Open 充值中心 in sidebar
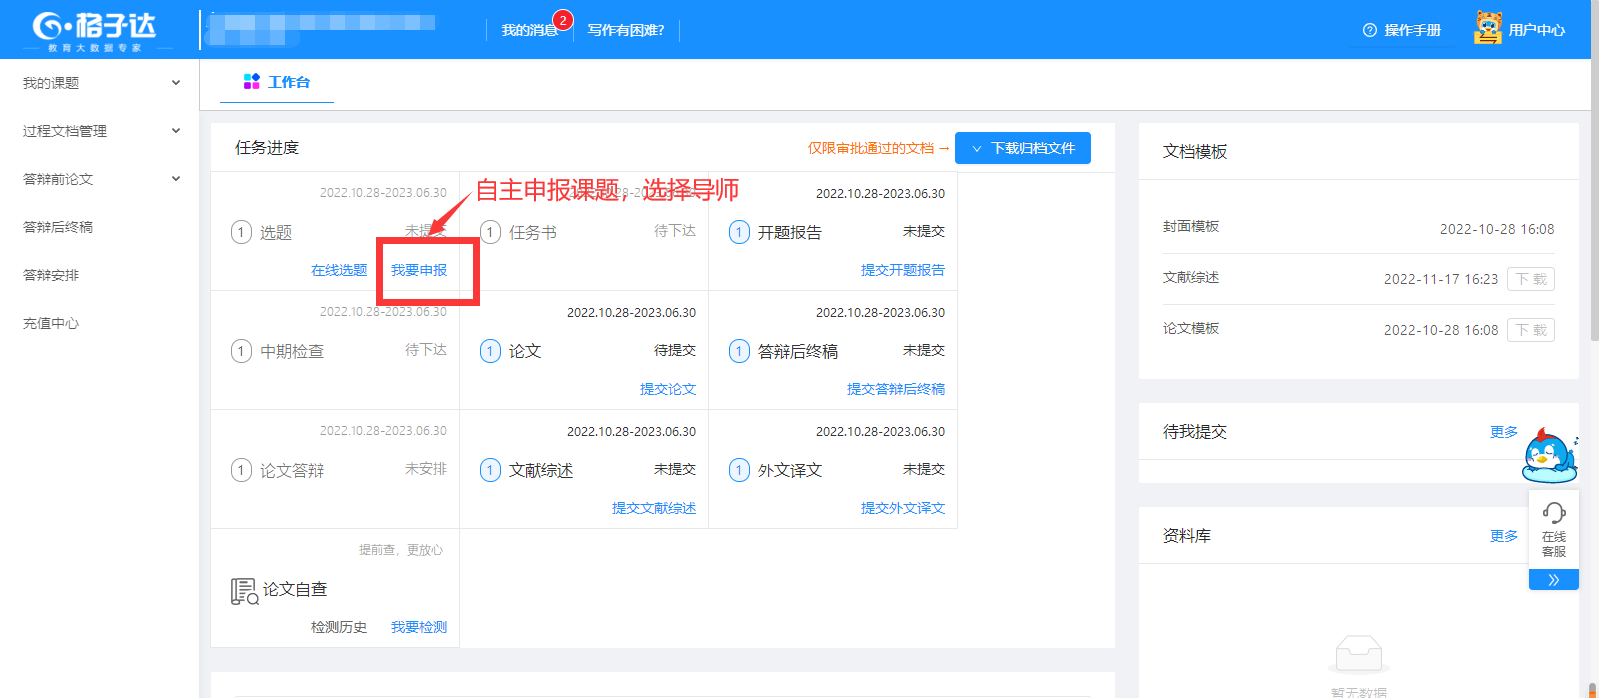The width and height of the screenshot is (1599, 698). pos(51,323)
